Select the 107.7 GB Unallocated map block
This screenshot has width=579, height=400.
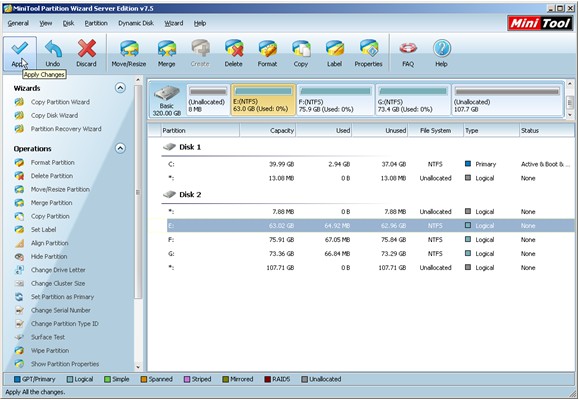[x=507, y=100]
